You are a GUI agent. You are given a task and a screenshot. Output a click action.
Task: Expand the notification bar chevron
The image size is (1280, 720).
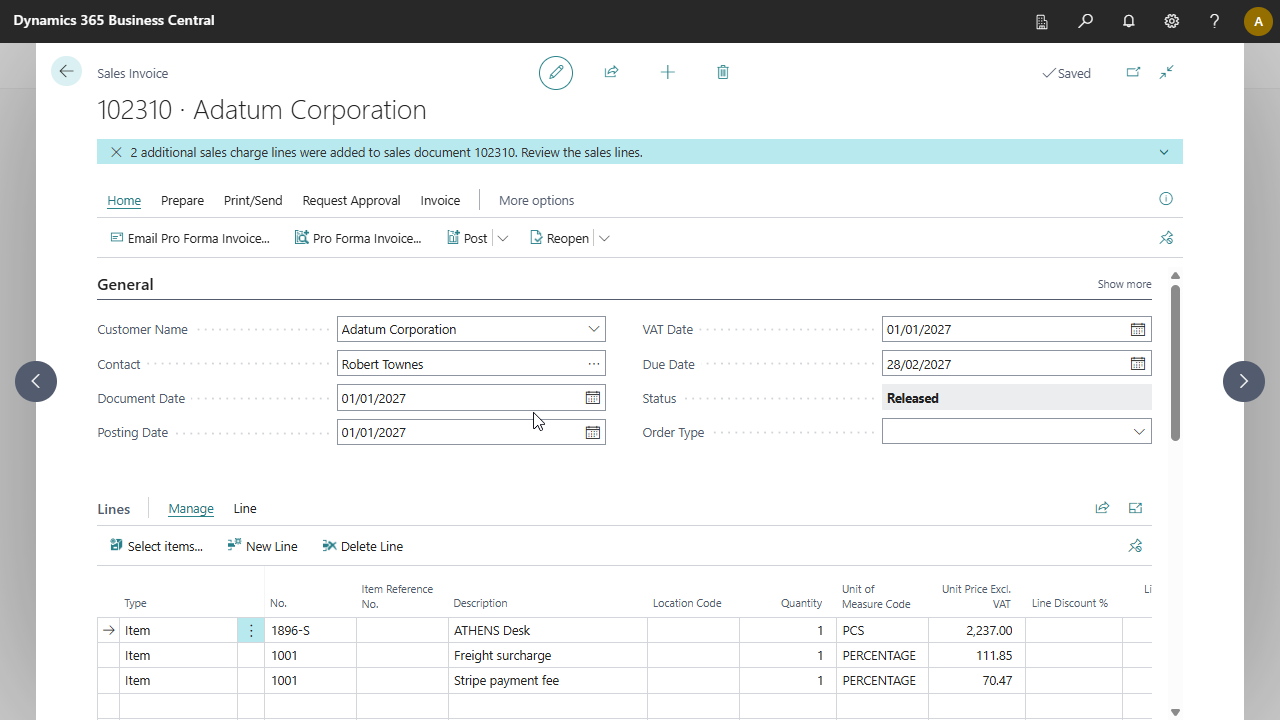[x=1164, y=153]
